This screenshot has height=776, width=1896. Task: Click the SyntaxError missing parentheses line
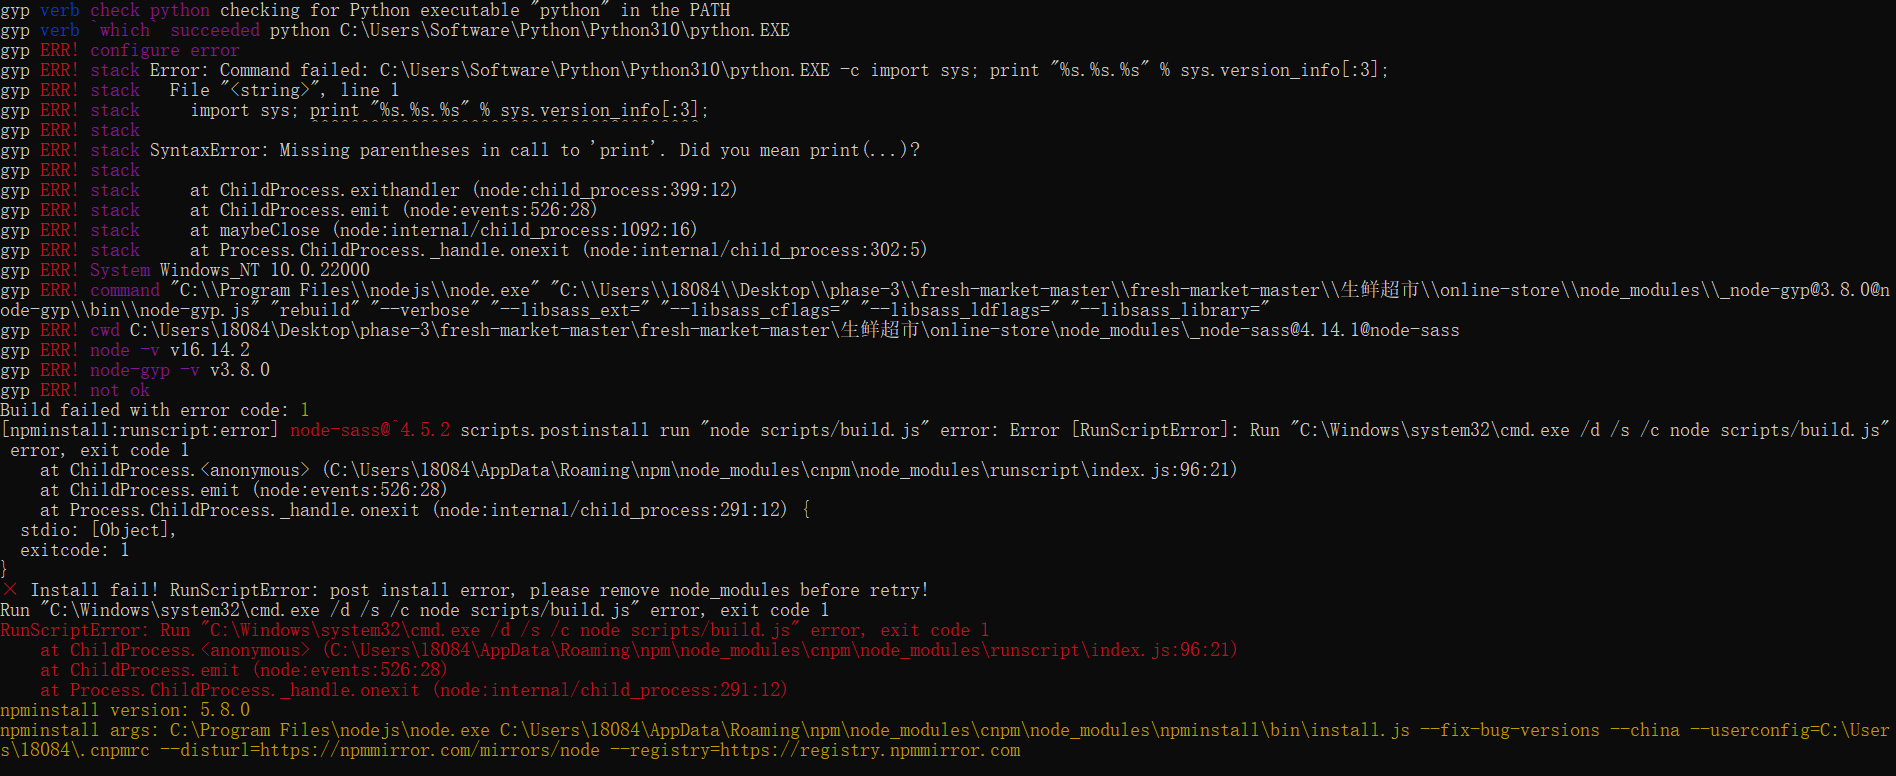pyautogui.click(x=535, y=150)
